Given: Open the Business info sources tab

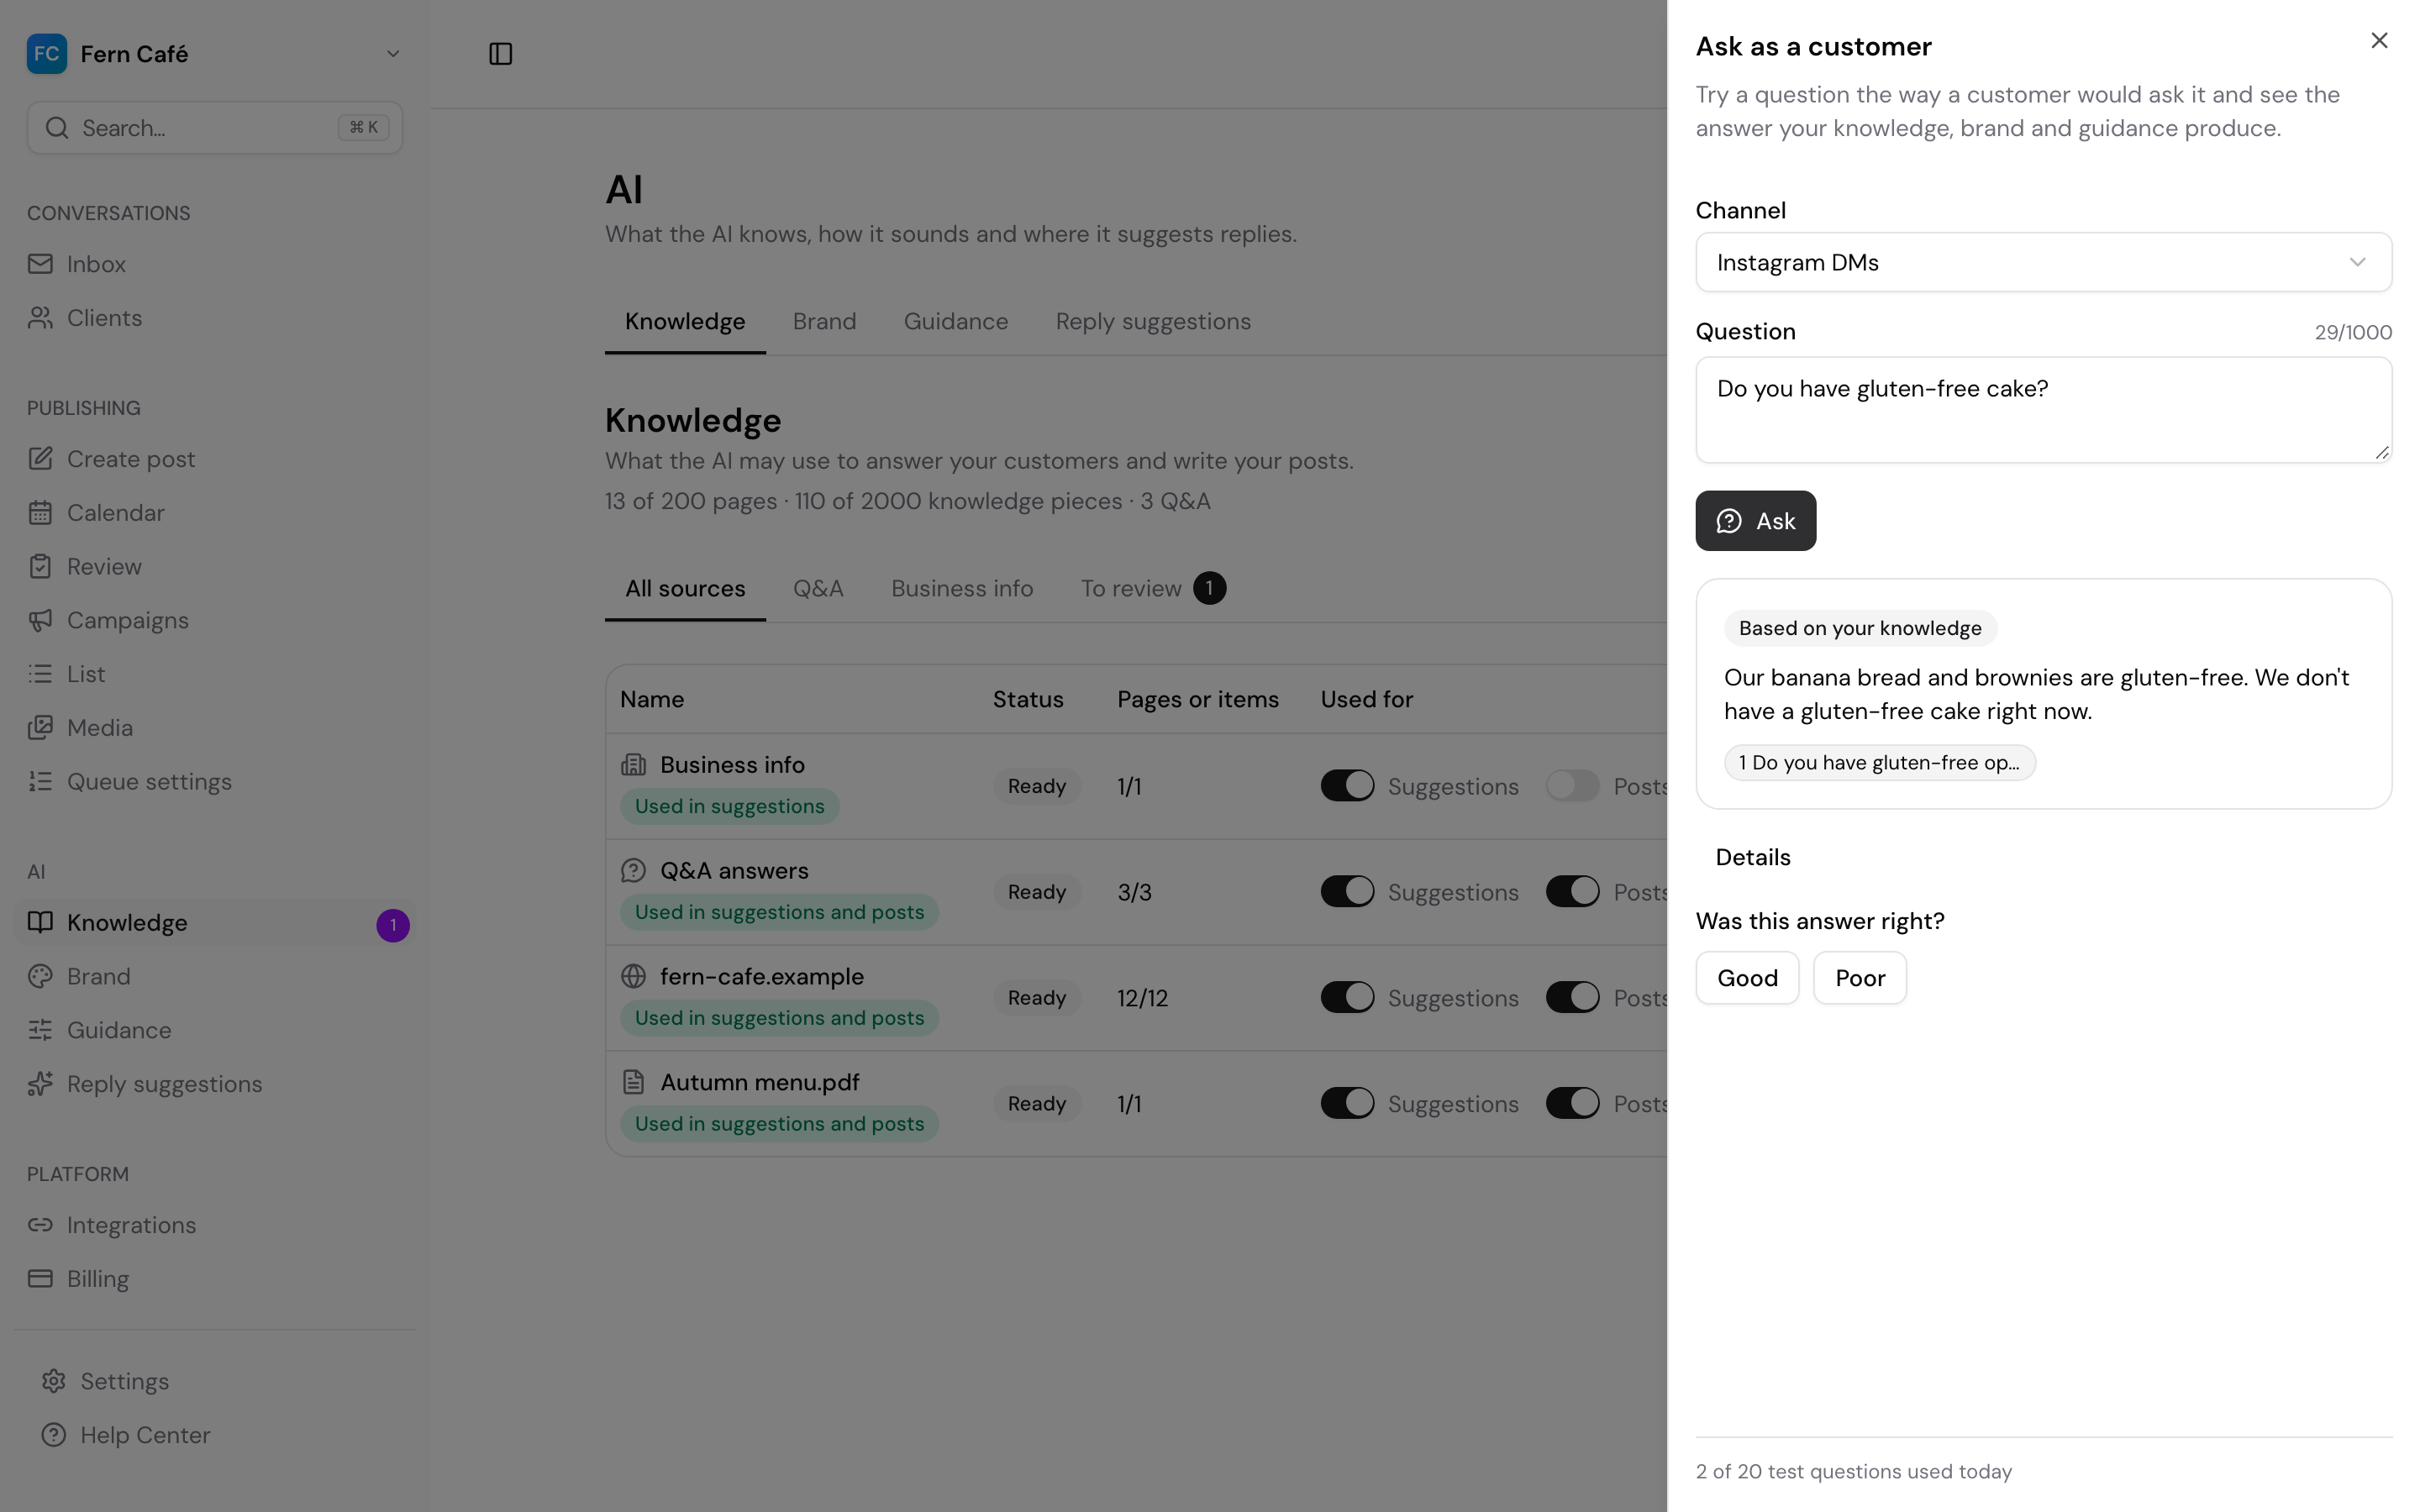Looking at the screenshot, I should [962, 589].
